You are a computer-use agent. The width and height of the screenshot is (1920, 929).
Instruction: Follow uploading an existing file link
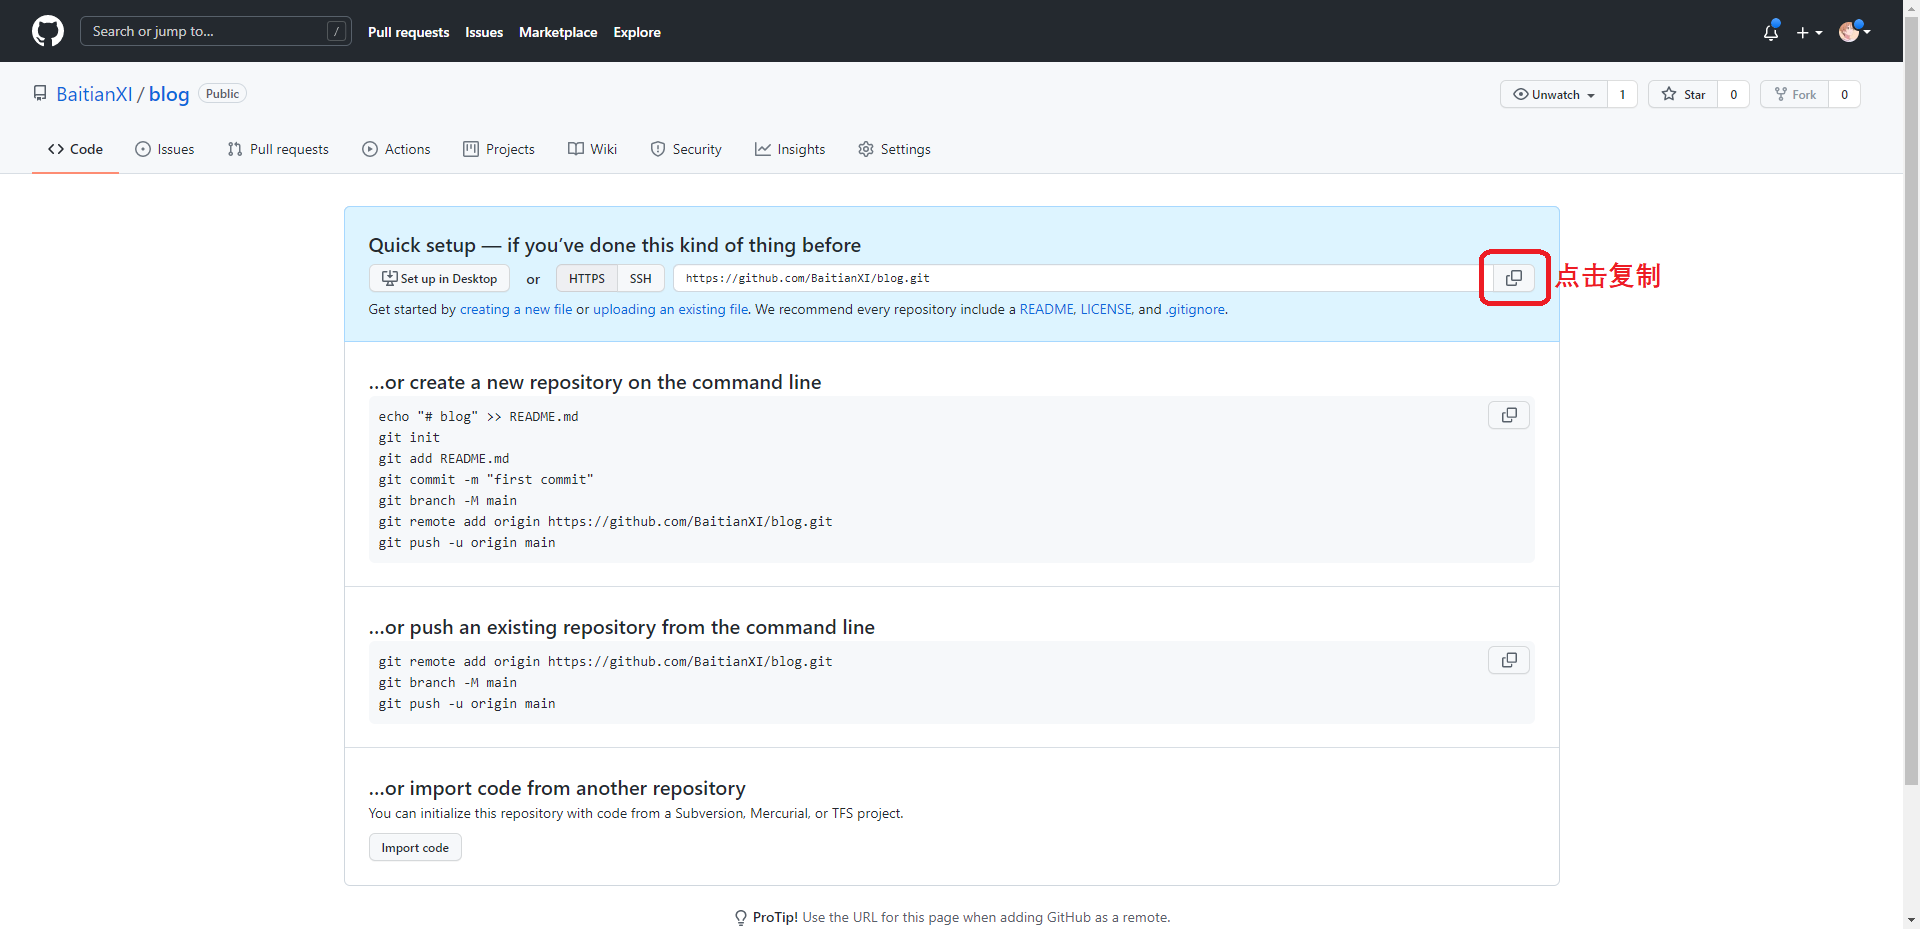(x=670, y=309)
